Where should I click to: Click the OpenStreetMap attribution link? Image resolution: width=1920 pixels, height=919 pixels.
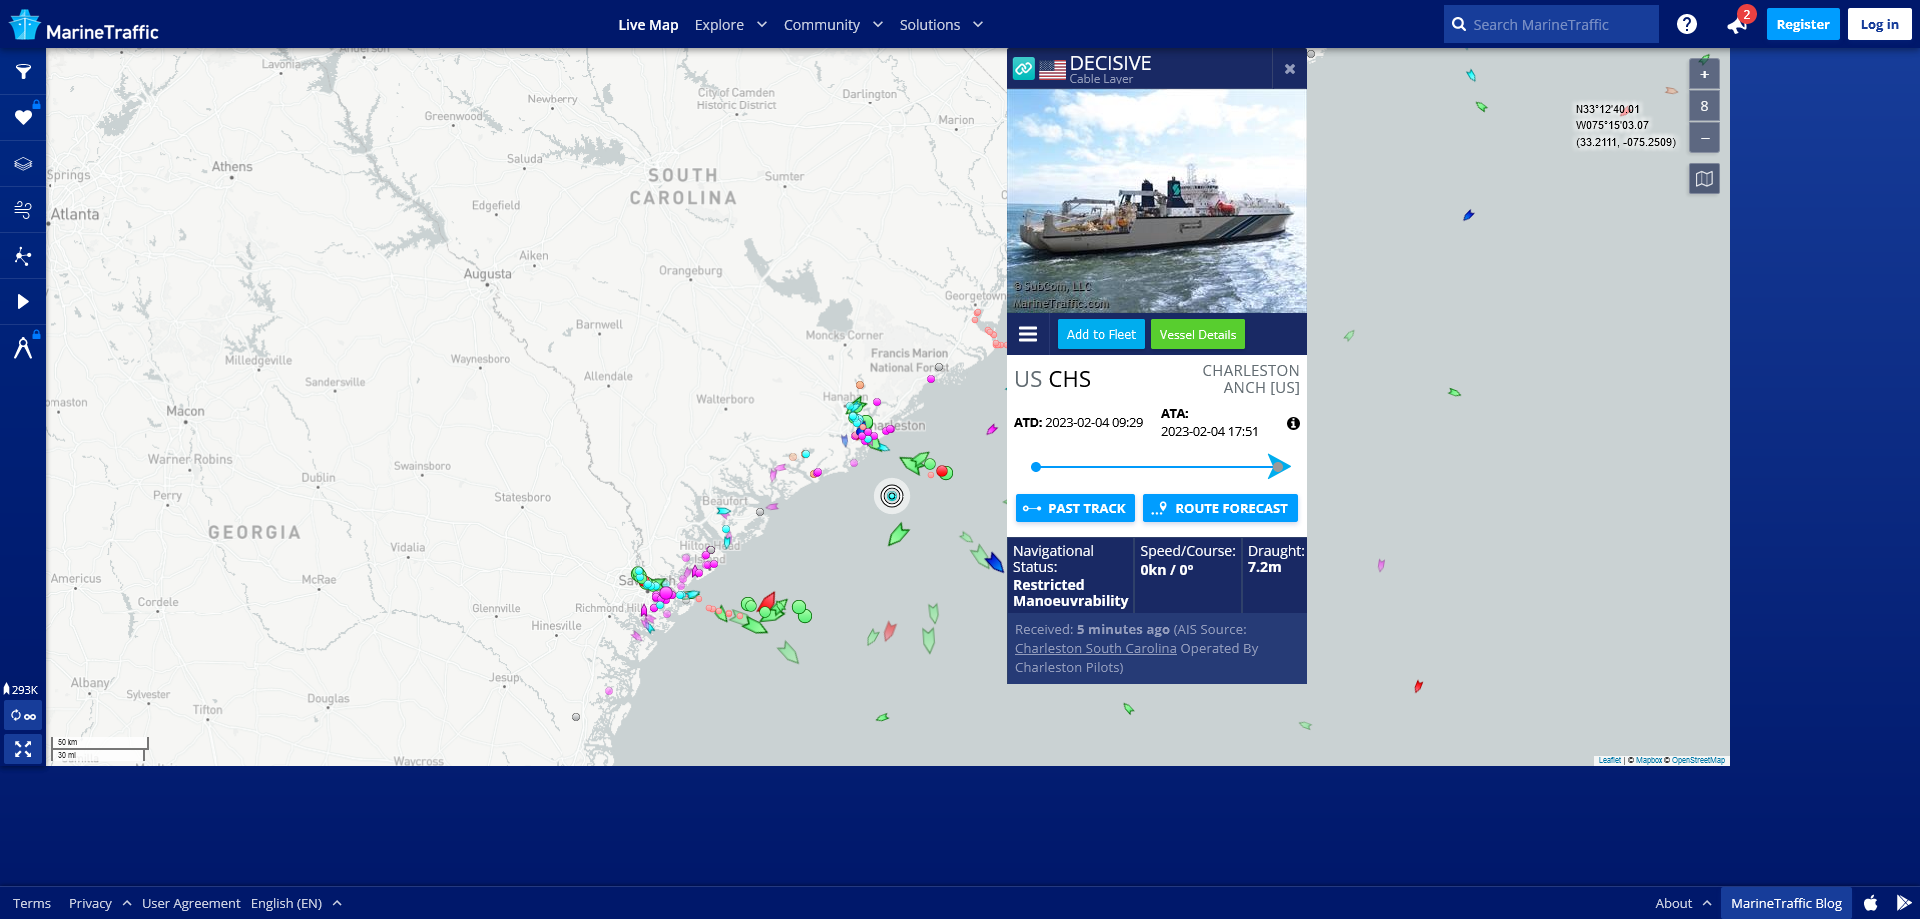click(1698, 760)
